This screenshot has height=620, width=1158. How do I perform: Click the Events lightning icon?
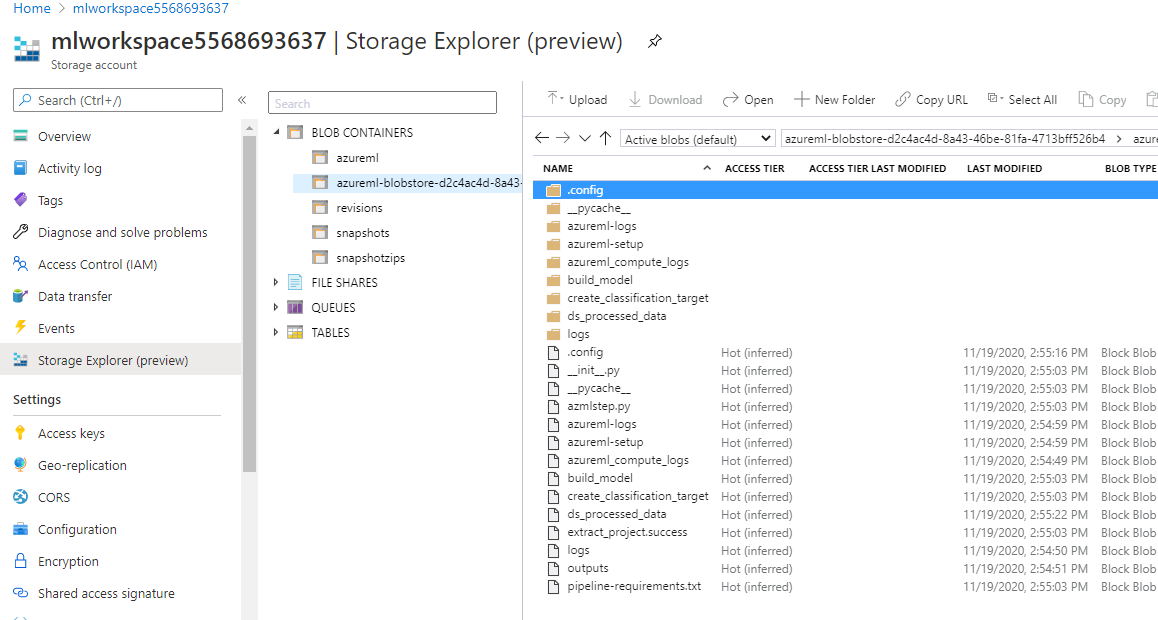(21, 328)
